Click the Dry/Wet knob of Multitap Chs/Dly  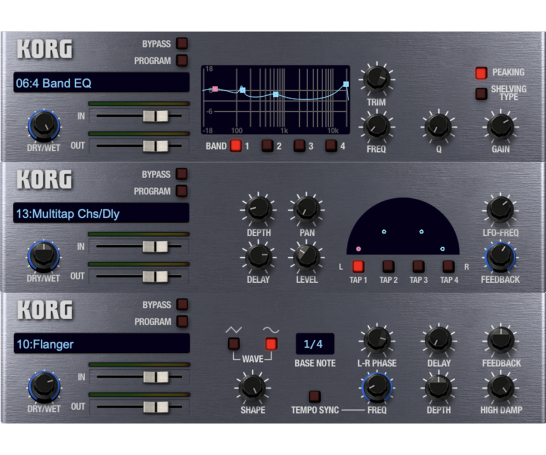[x=44, y=256]
